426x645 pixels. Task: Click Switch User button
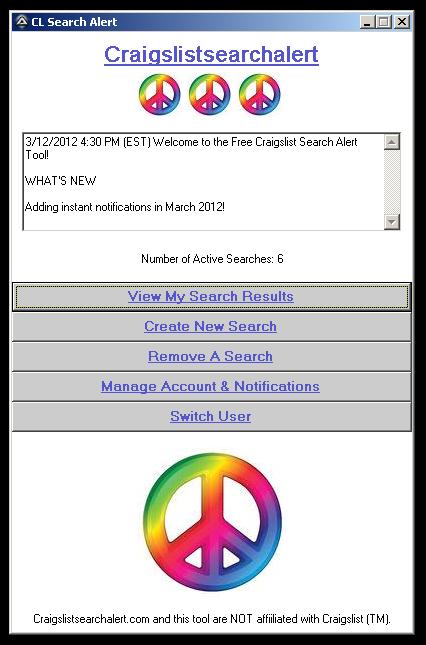pyautogui.click(x=211, y=416)
